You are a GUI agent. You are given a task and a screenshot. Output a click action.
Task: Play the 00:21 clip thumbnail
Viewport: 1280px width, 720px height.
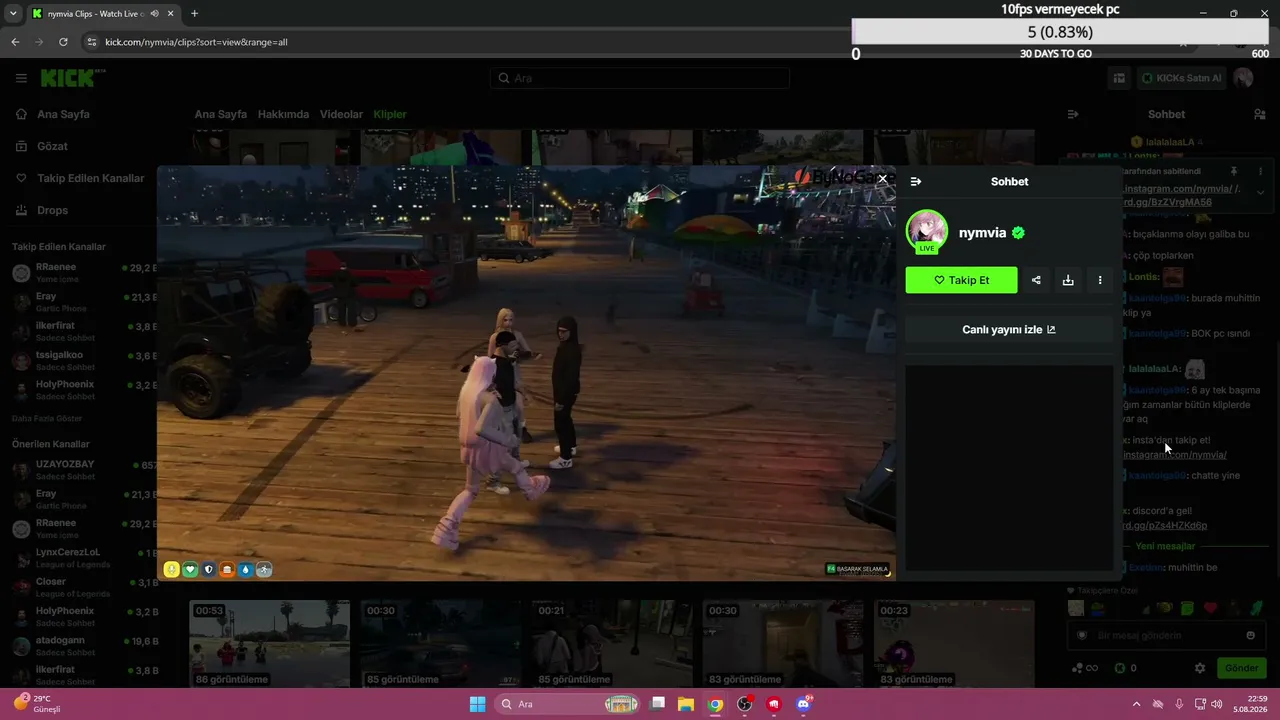(x=611, y=643)
